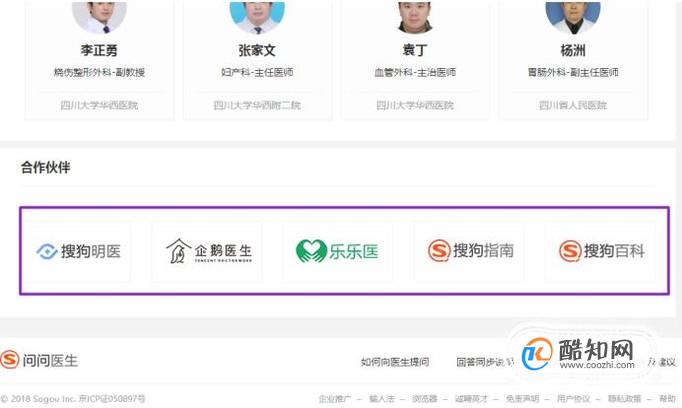Image resolution: width=682 pixels, height=408 pixels.
Task: View doctor 张家文's avatar photo
Action: coord(257,17)
